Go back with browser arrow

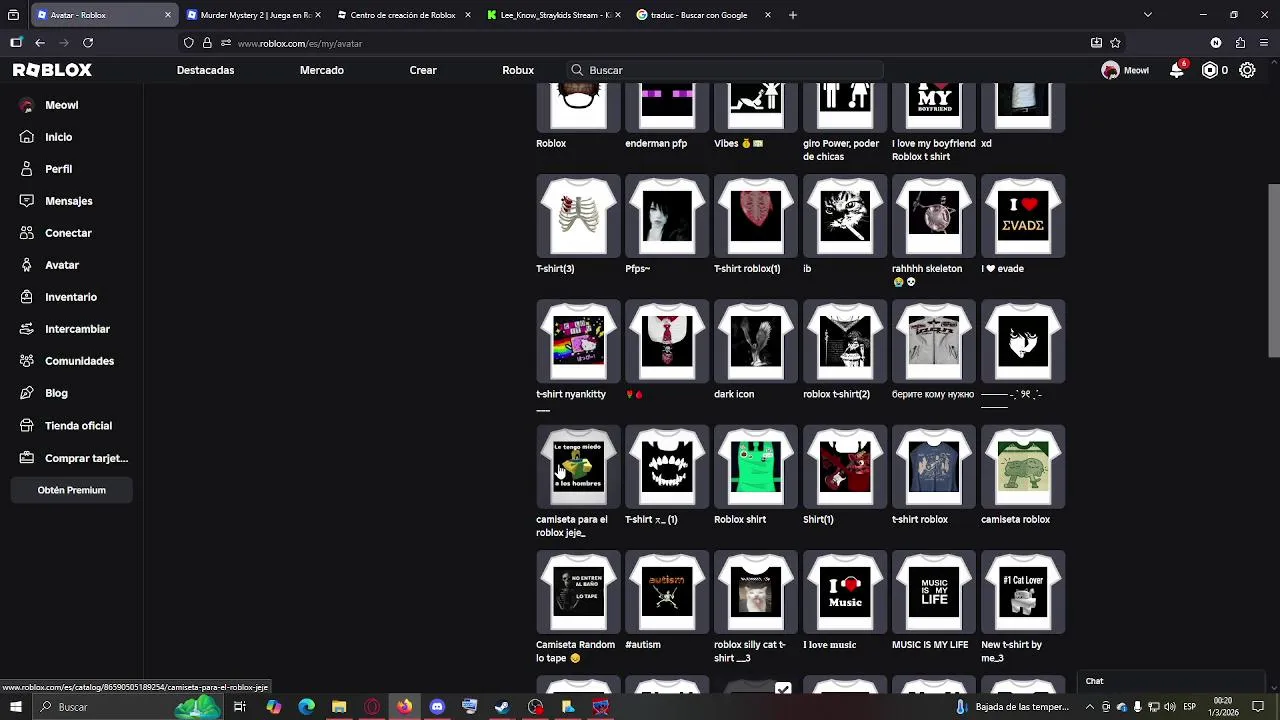tap(40, 43)
